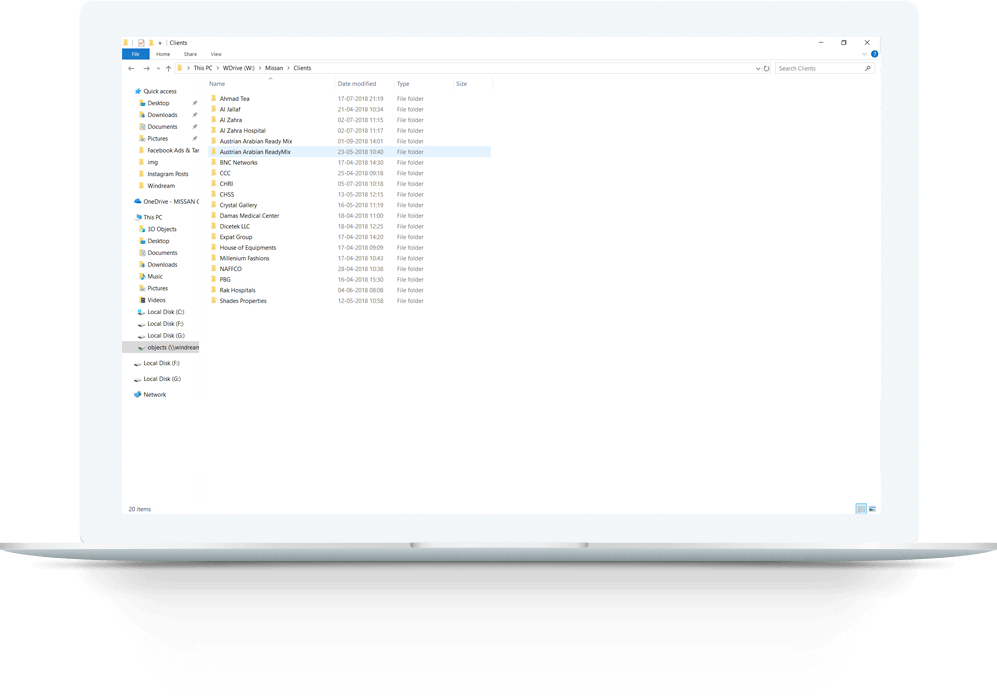Select the Ahmad Tea folder icon
The width and height of the screenshot is (997, 696).
[x=214, y=99]
